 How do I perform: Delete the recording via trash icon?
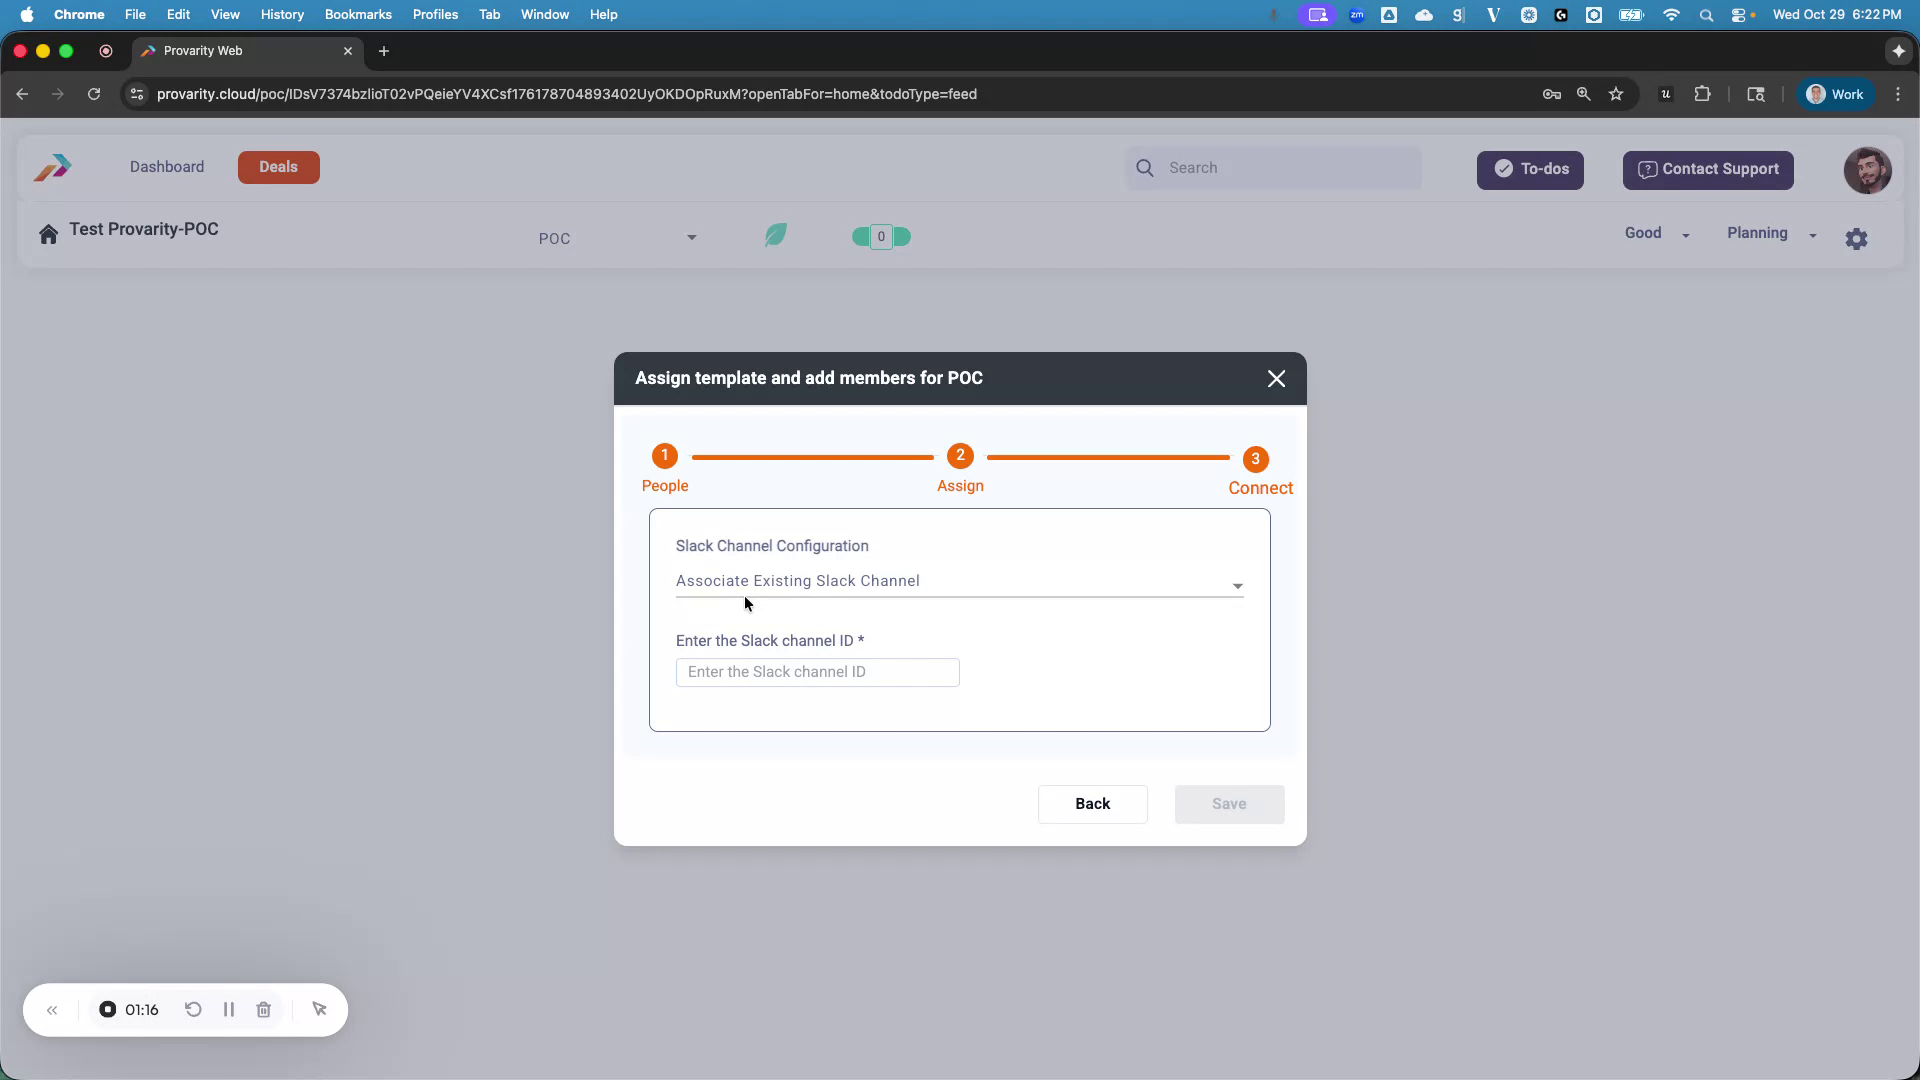263,1009
